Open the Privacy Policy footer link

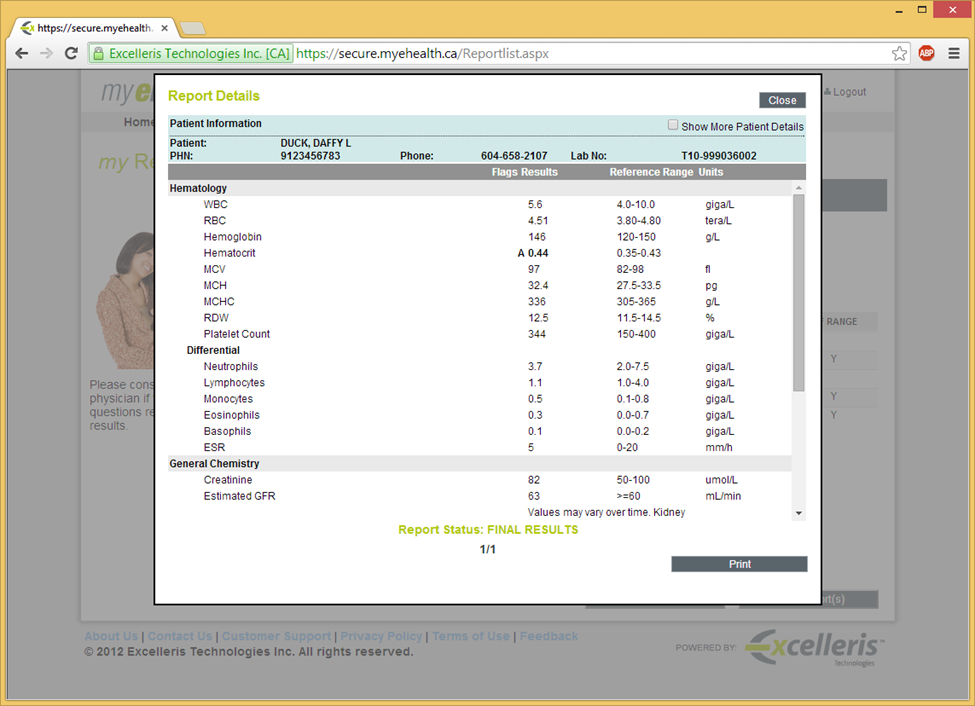point(381,636)
